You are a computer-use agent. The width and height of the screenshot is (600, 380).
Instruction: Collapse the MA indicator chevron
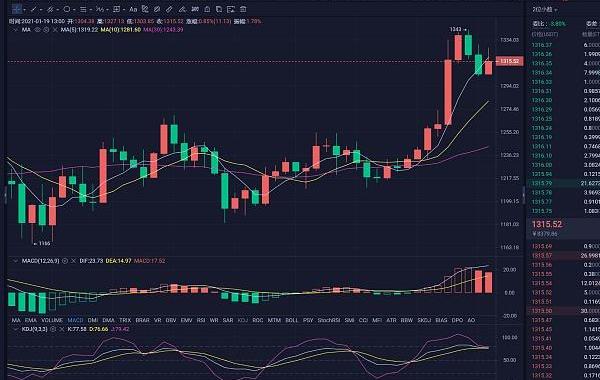tap(15, 30)
